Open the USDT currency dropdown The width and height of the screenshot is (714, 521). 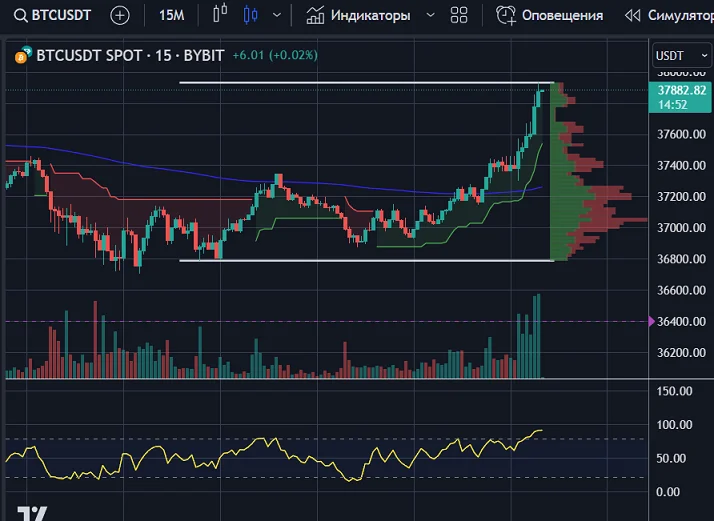682,56
